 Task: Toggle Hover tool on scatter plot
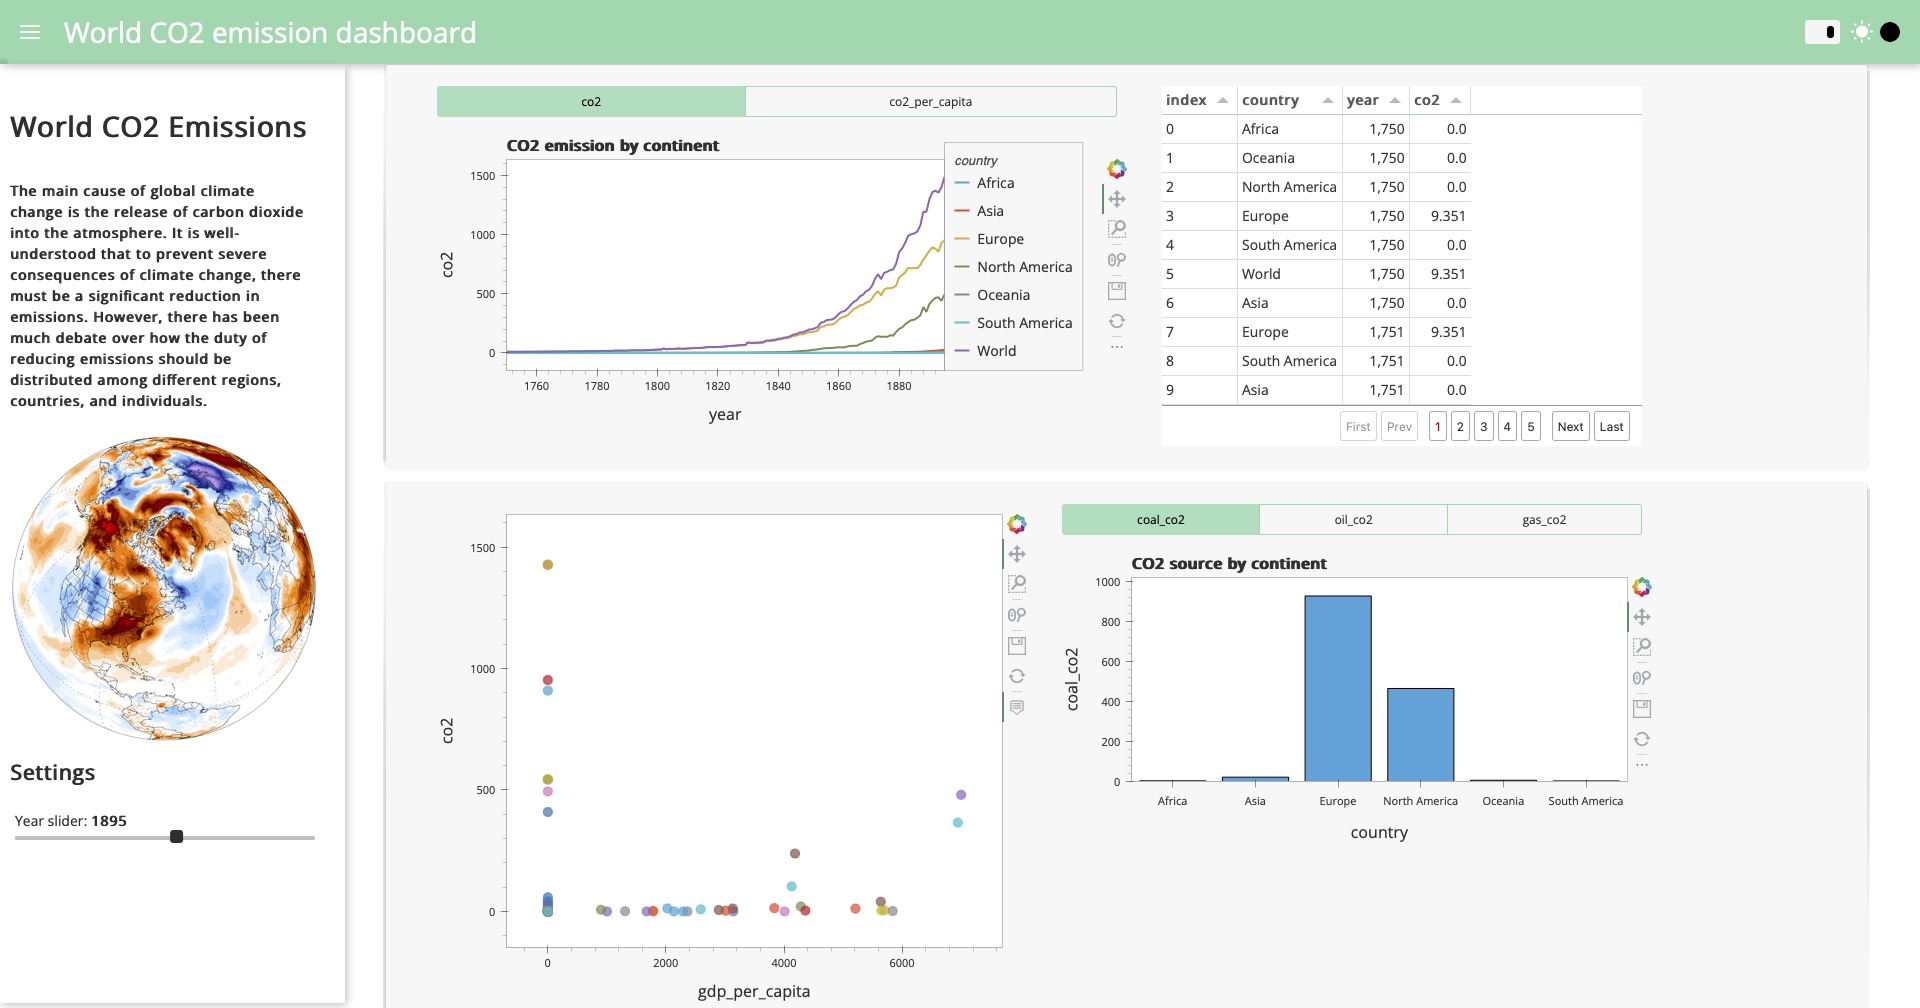pyautogui.click(x=1017, y=707)
